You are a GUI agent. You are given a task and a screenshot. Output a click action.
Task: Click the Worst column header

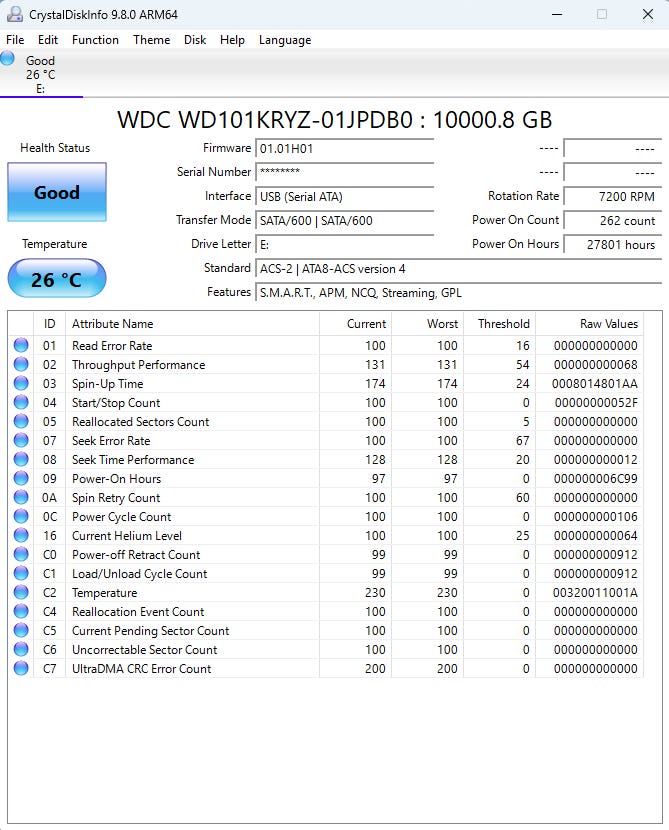[427, 323]
